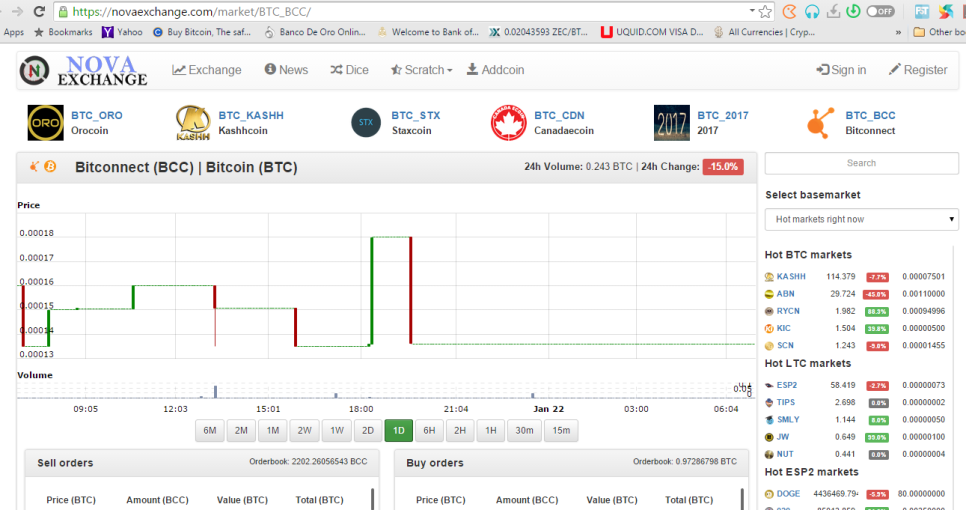Image resolution: width=966 pixels, height=510 pixels.
Task: Open the Orocoin ORO coin icon
Action: click(x=46, y=123)
